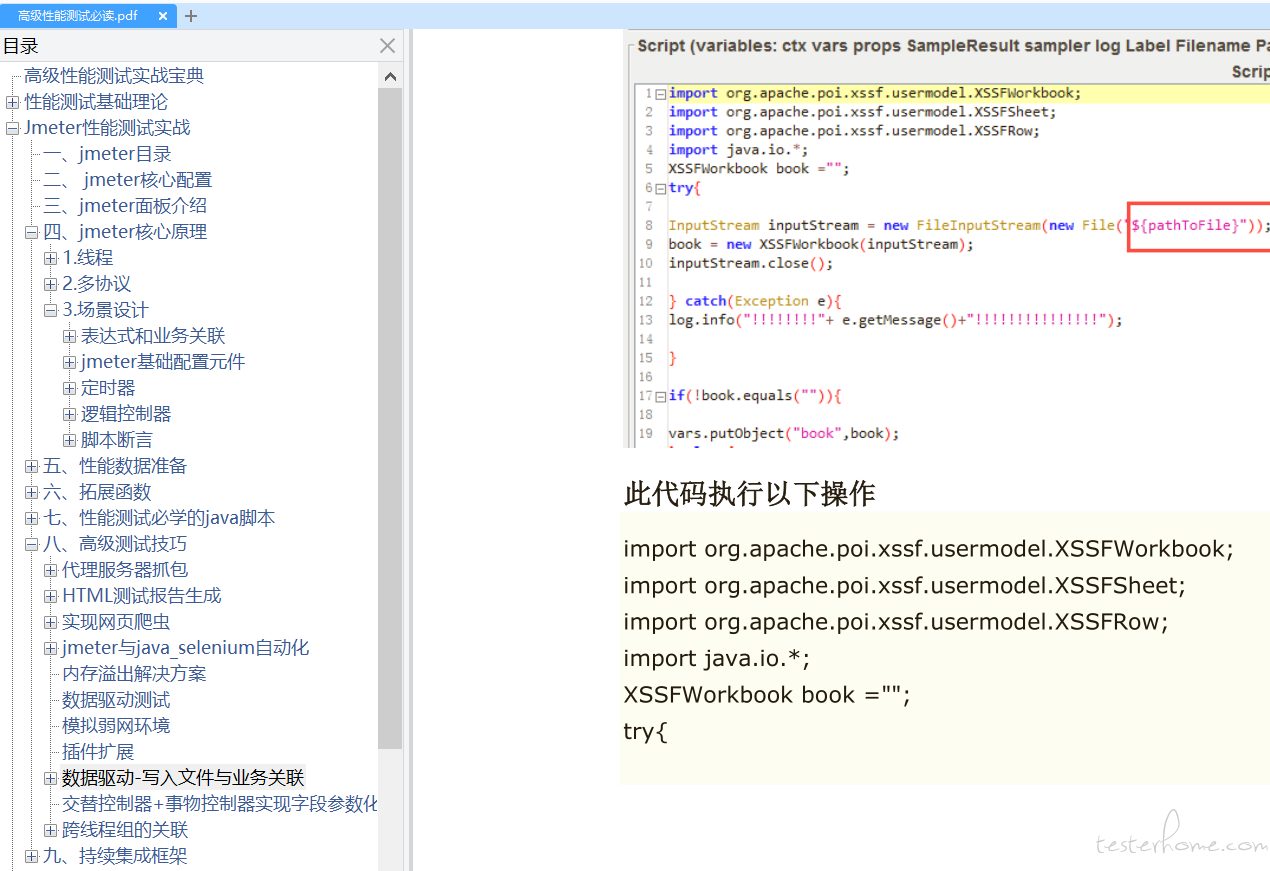Open 内存溢出解决方案 bookmark
Viewport: 1270px width, 871px height.
pos(134,674)
